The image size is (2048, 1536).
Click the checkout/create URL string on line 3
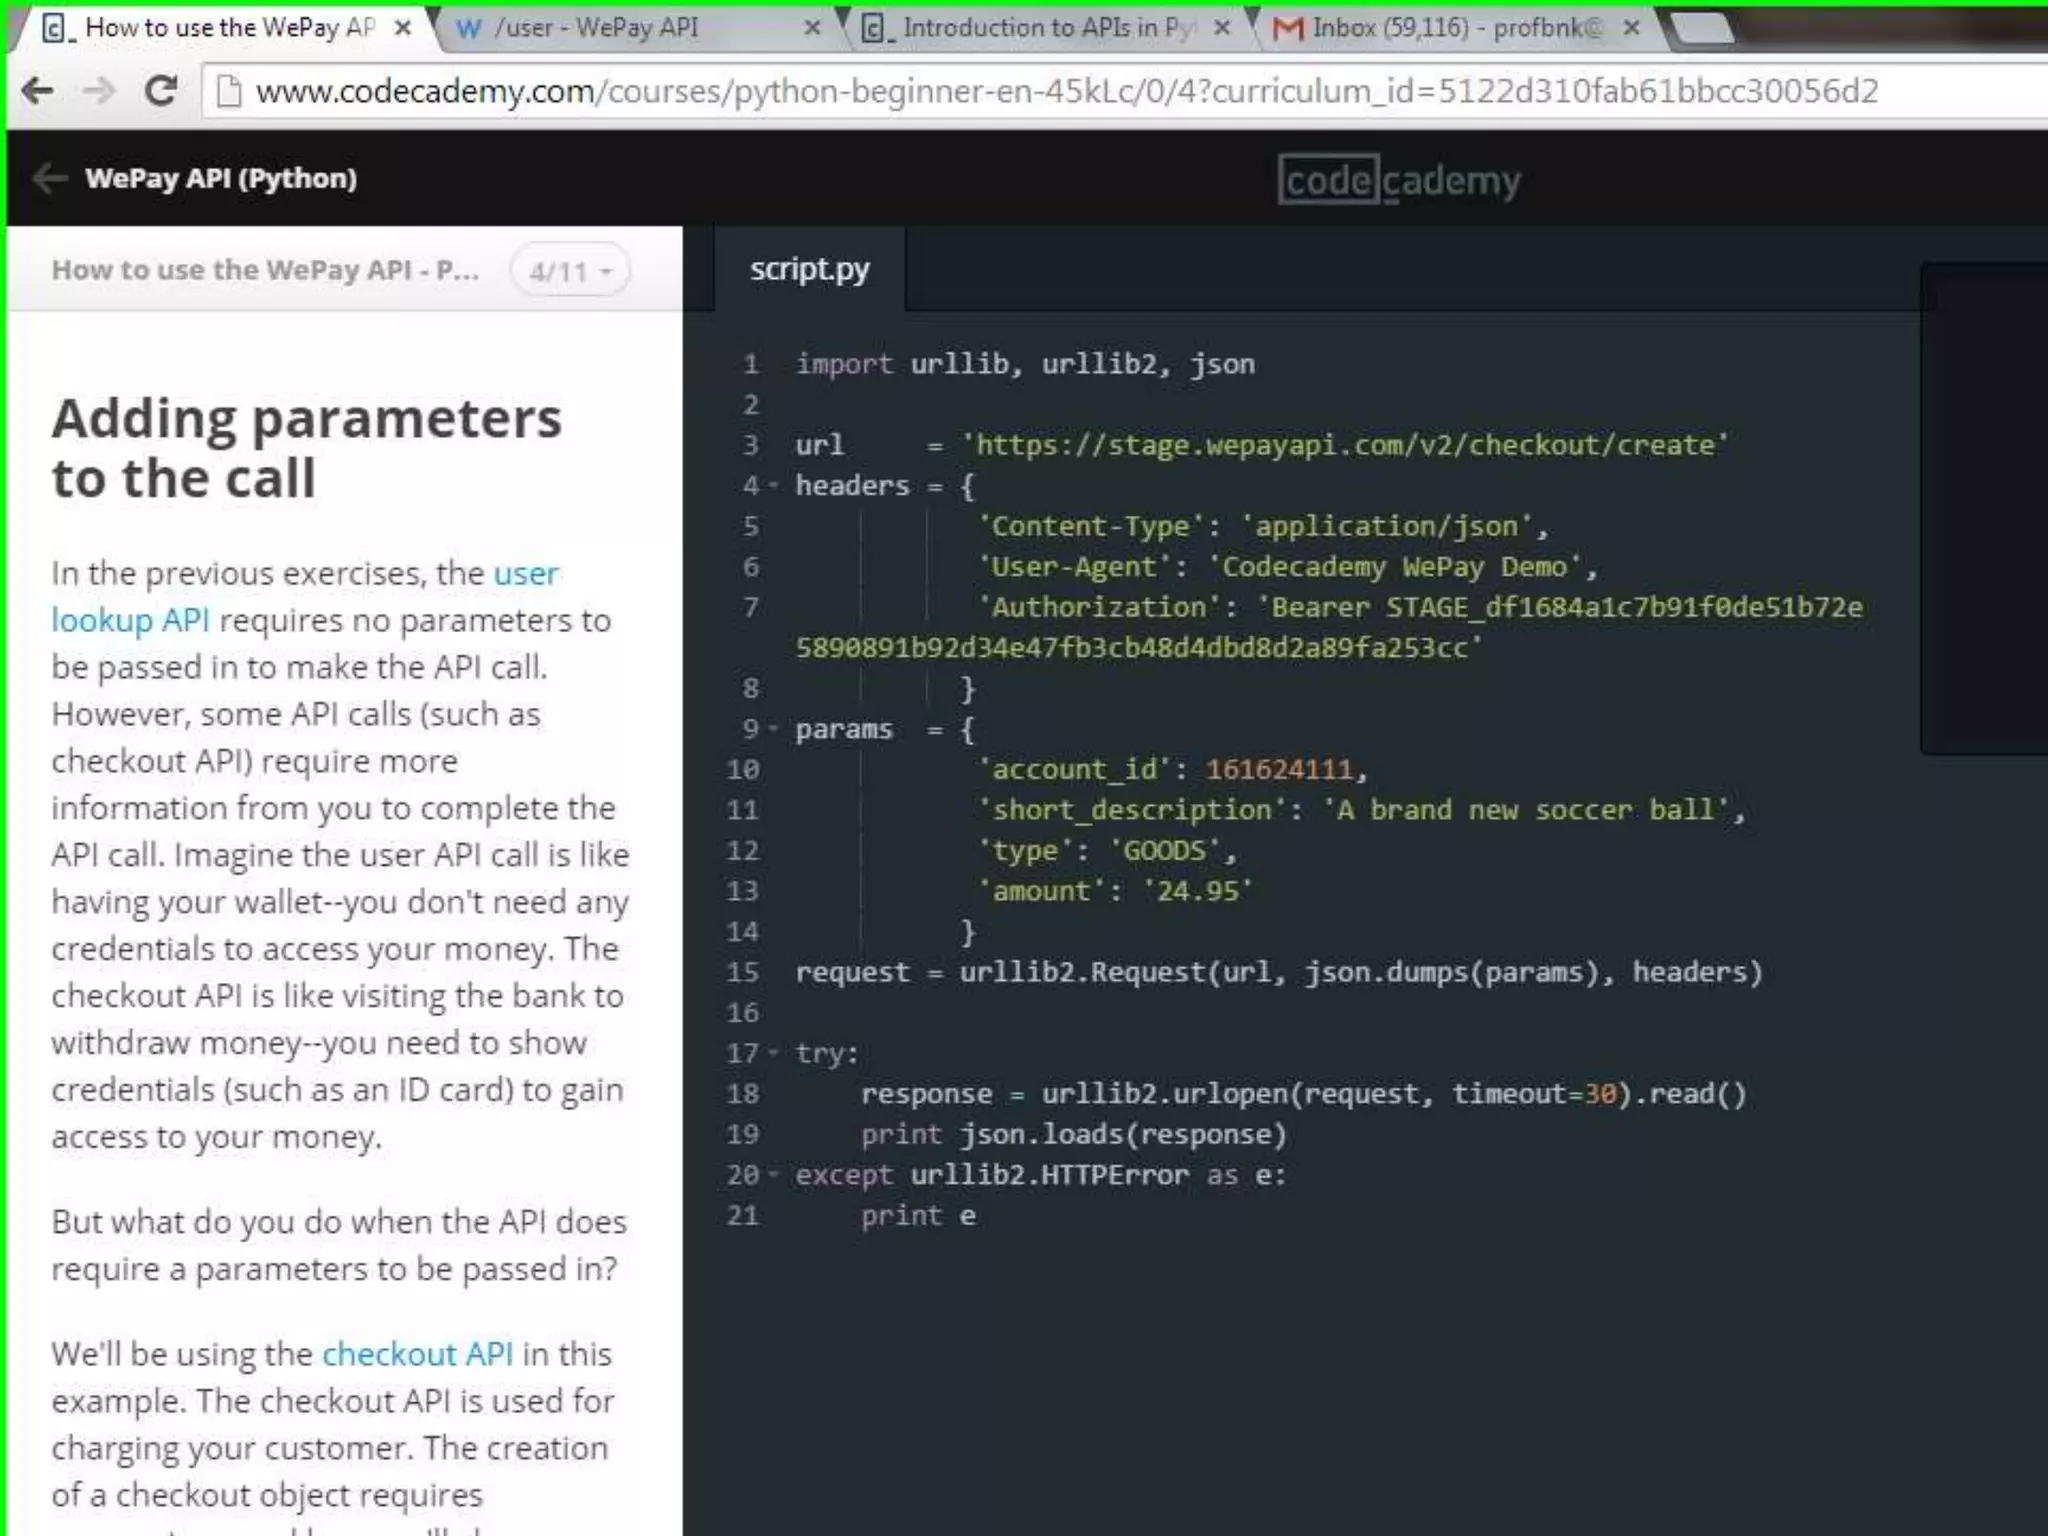[1345, 445]
